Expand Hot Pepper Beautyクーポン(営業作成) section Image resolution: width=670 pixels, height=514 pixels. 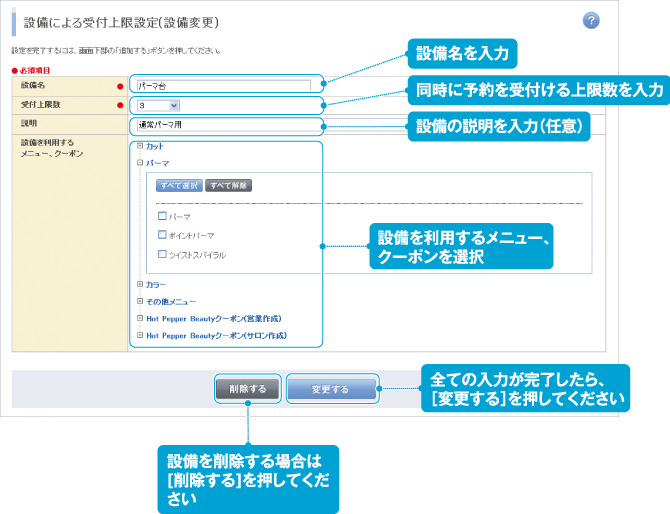click(x=140, y=319)
